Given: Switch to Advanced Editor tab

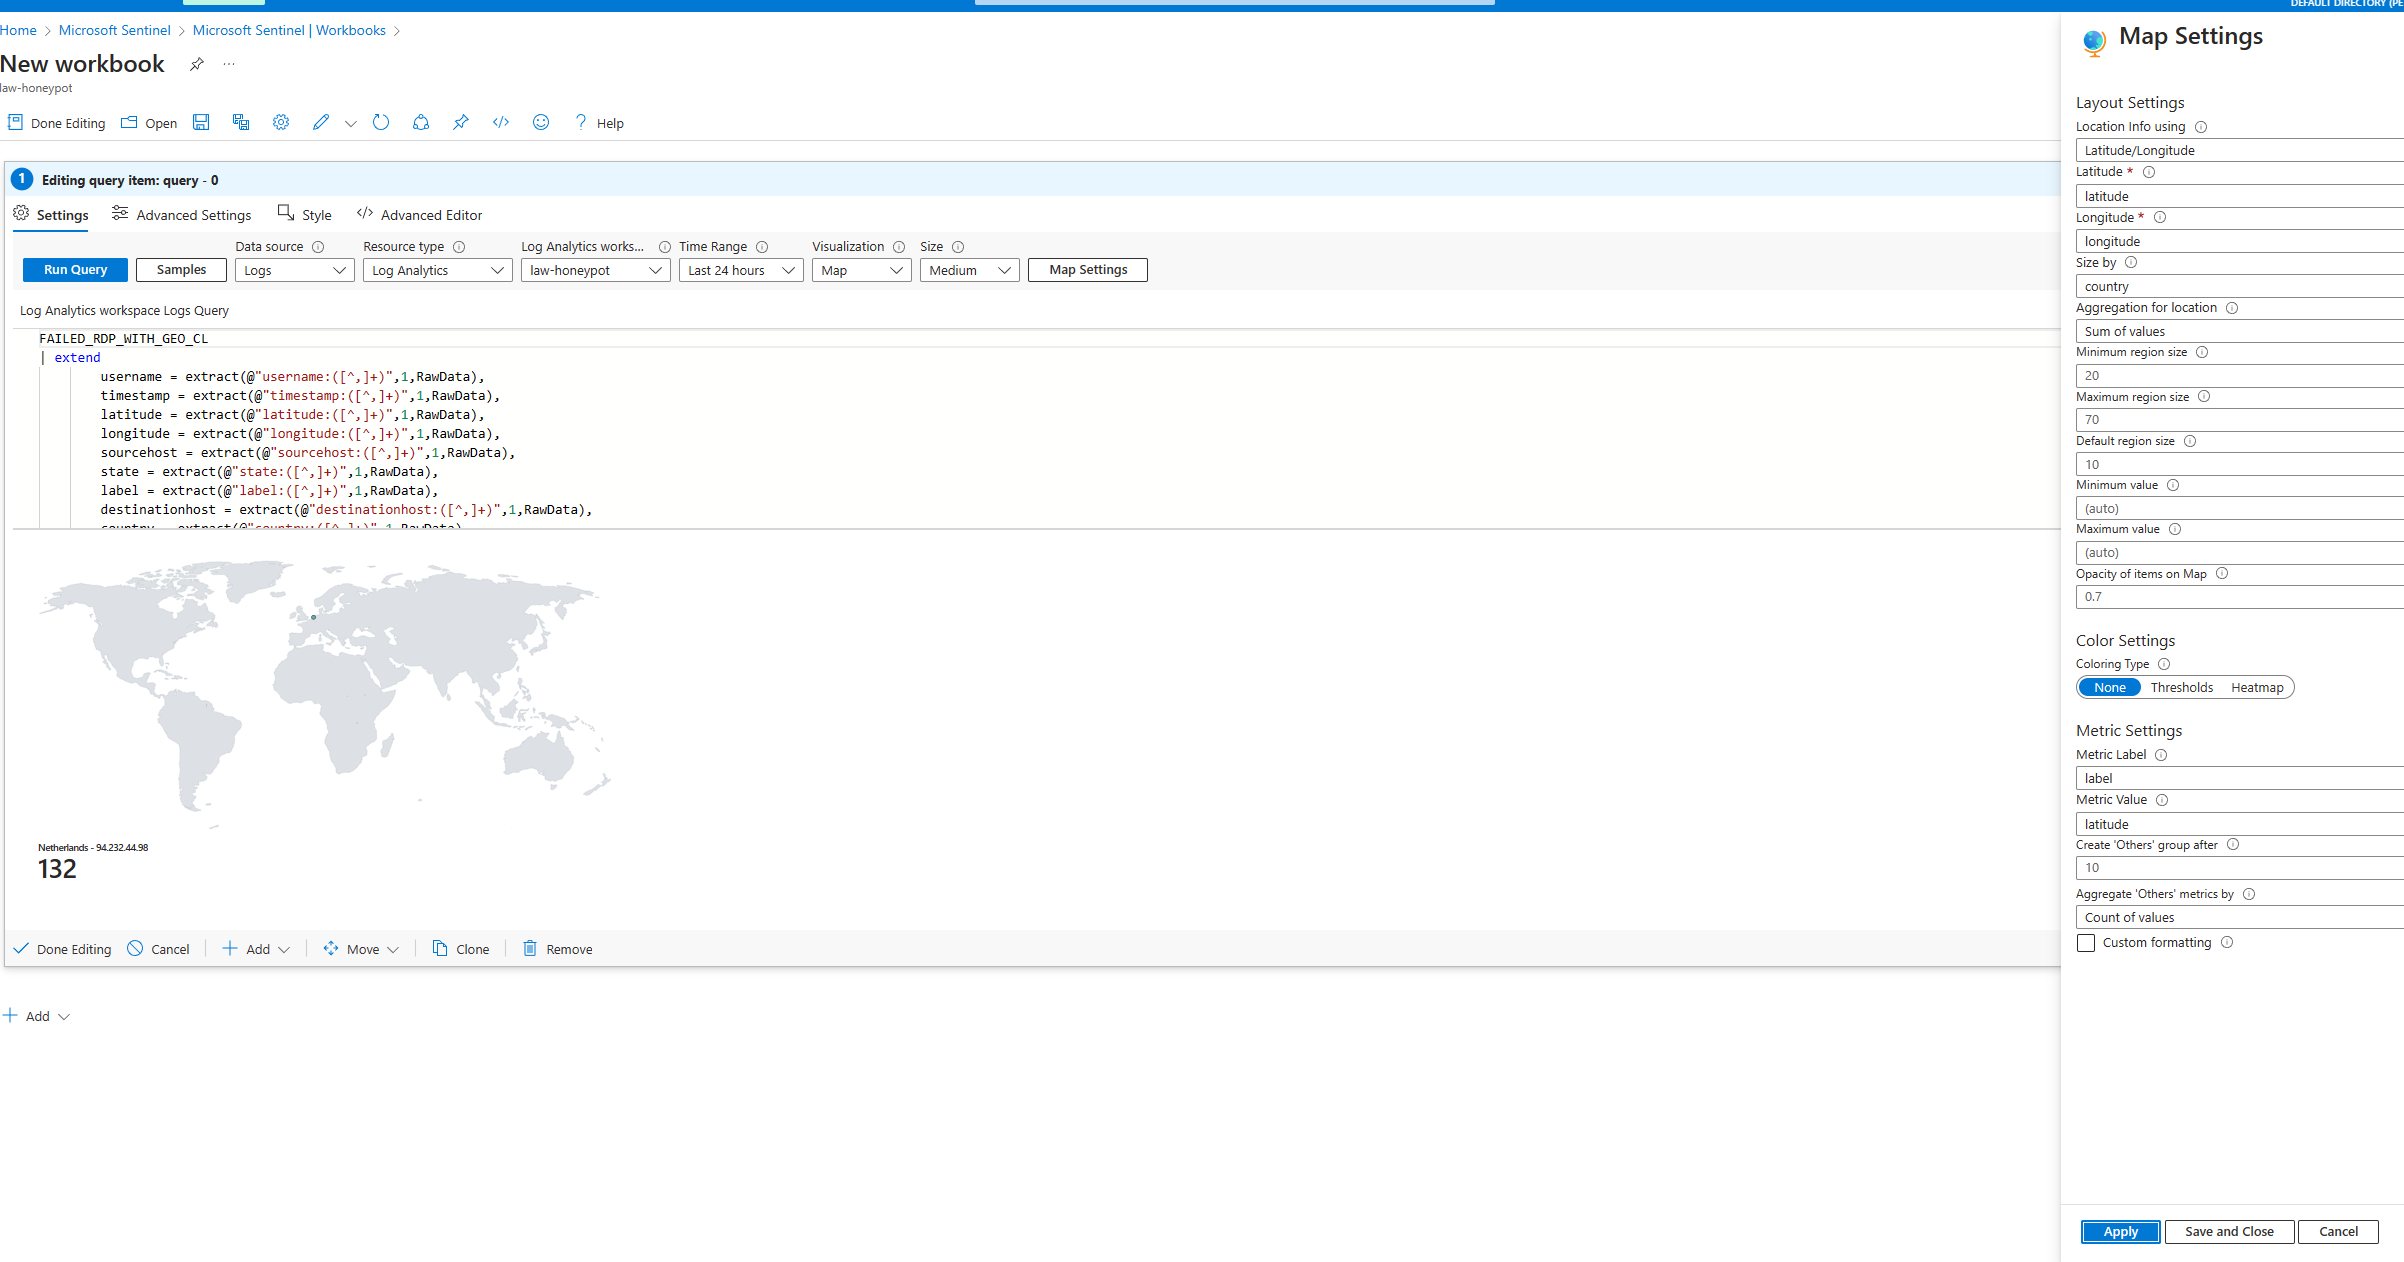Looking at the screenshot, I should 420,215.
